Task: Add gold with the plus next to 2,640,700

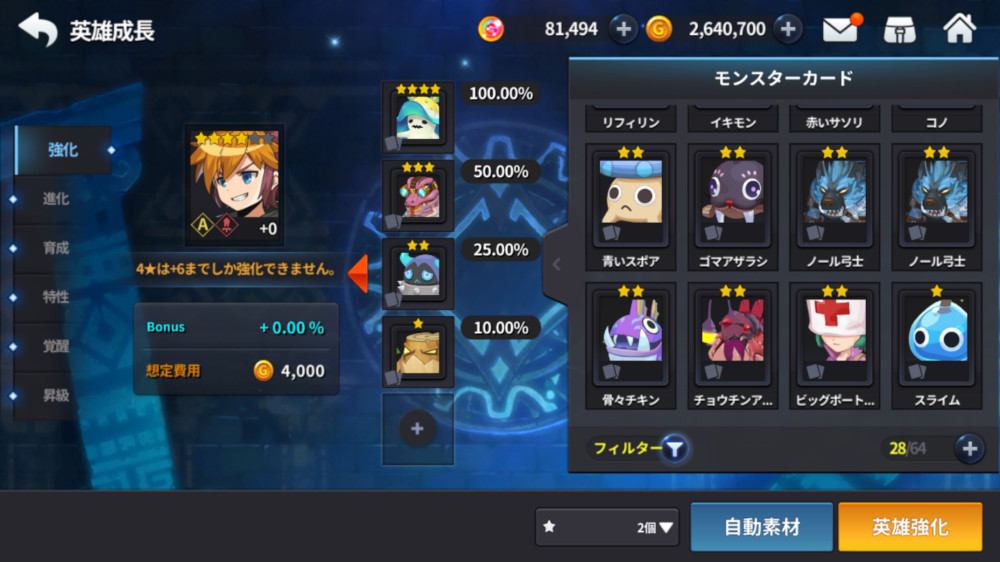Action: click(788, 29)
